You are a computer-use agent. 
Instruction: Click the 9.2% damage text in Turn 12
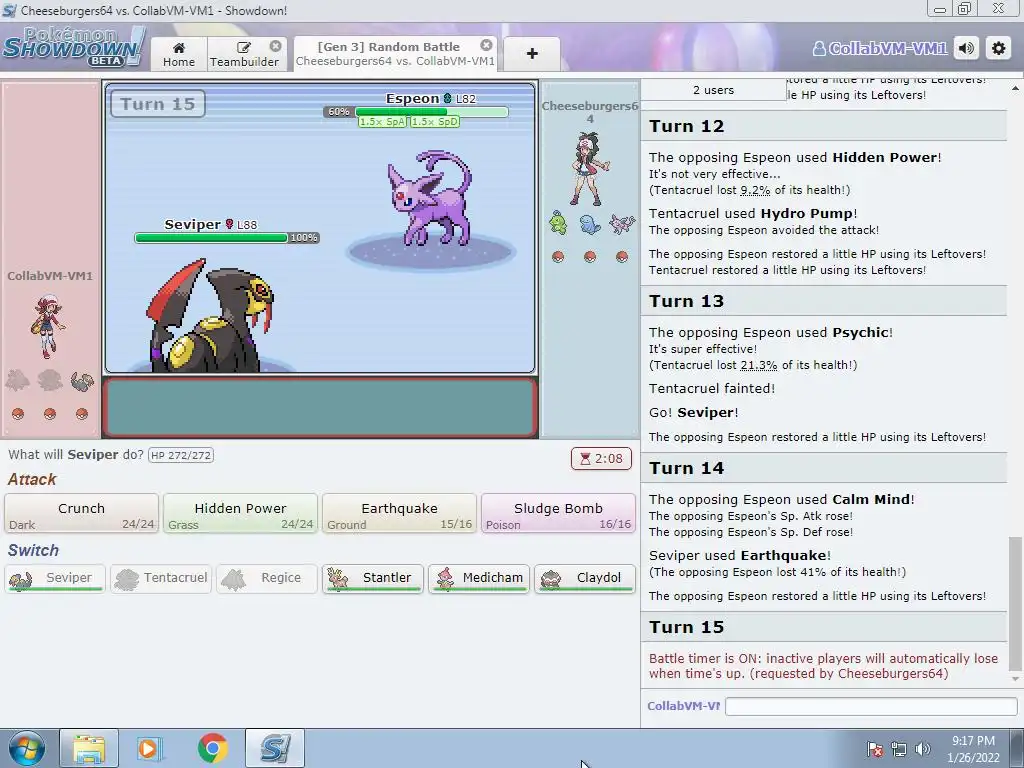(x=755, y=190)
